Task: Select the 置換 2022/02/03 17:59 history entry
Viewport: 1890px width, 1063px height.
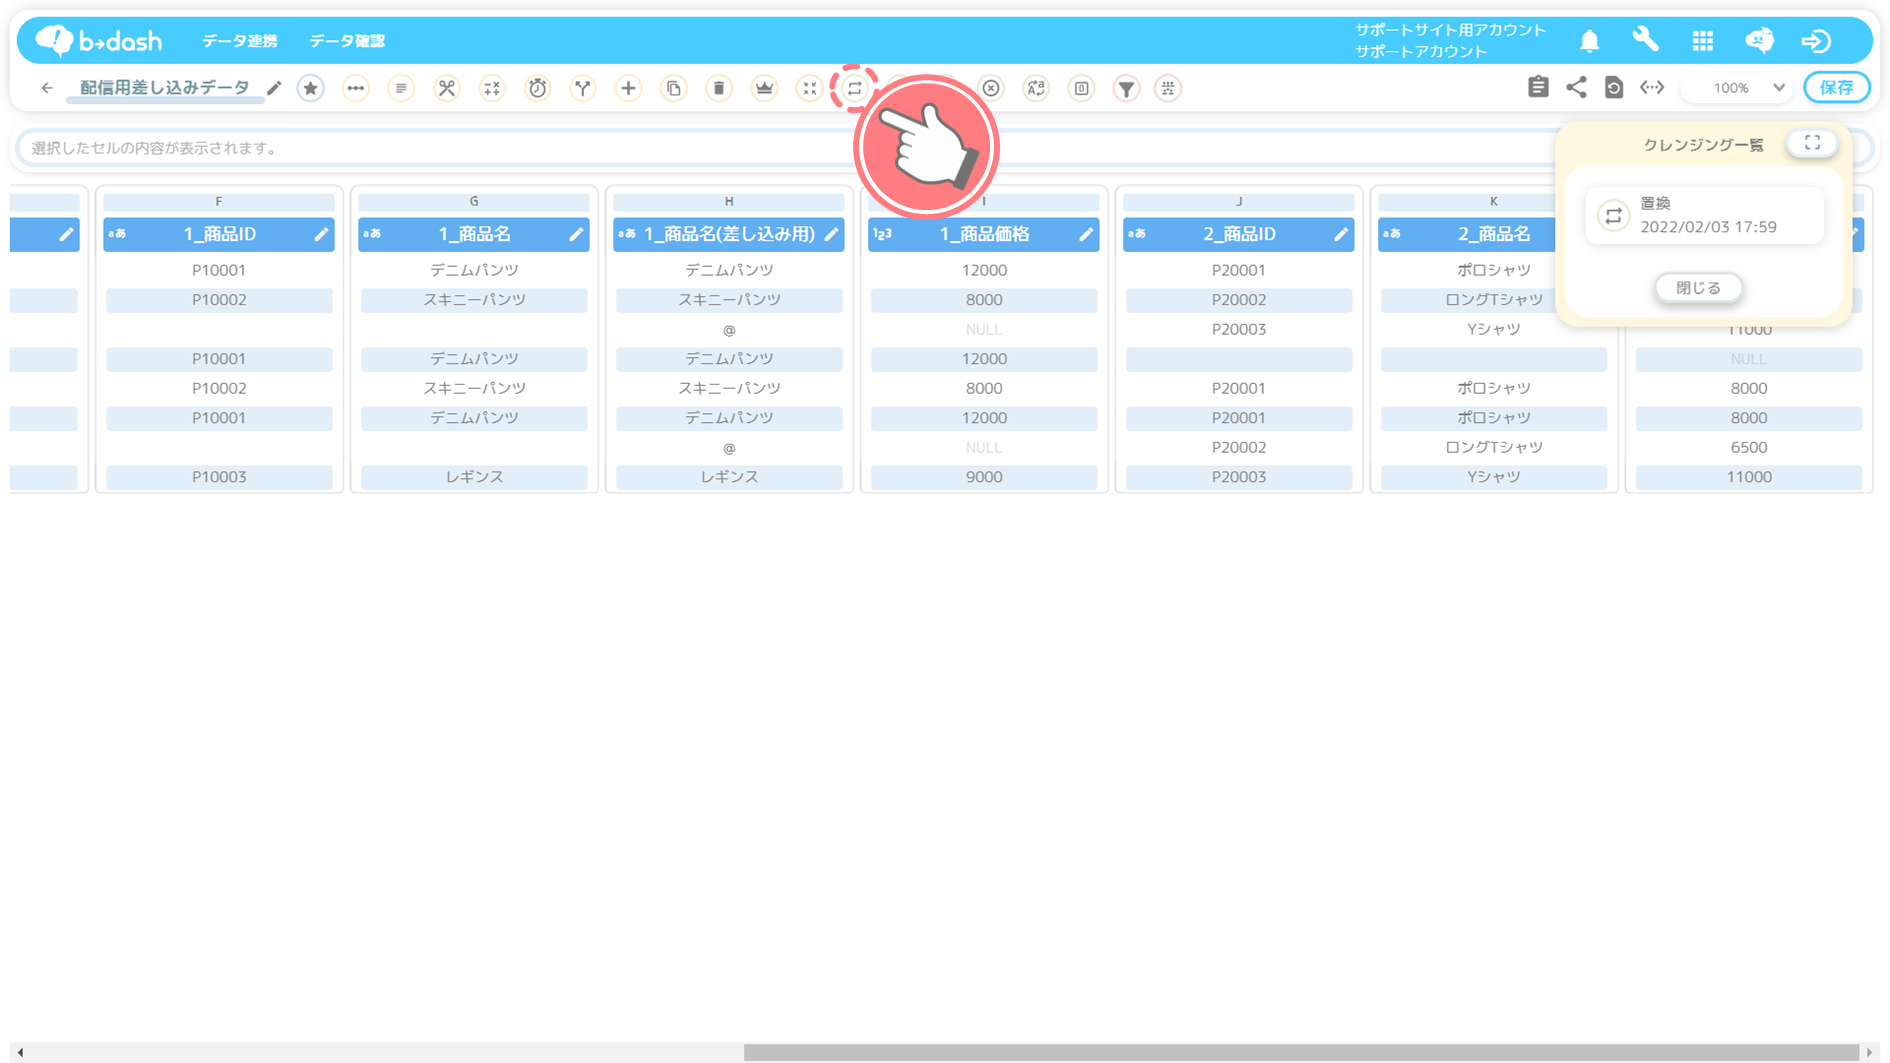Action: [x=1704, y=215]
